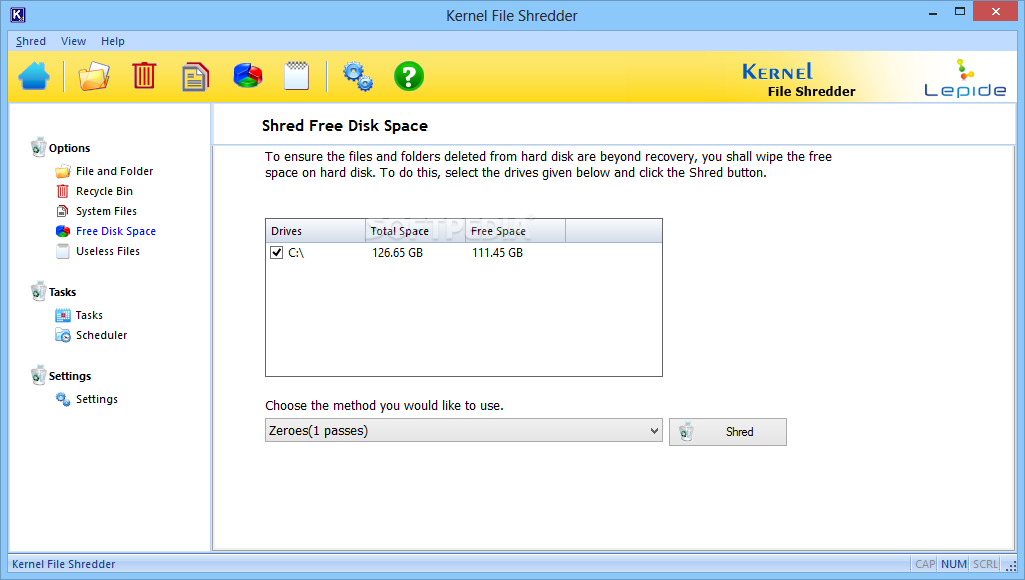Click the document icon beside System Files
This screenshot has width=1025, height=580.
tap(63, 211)
